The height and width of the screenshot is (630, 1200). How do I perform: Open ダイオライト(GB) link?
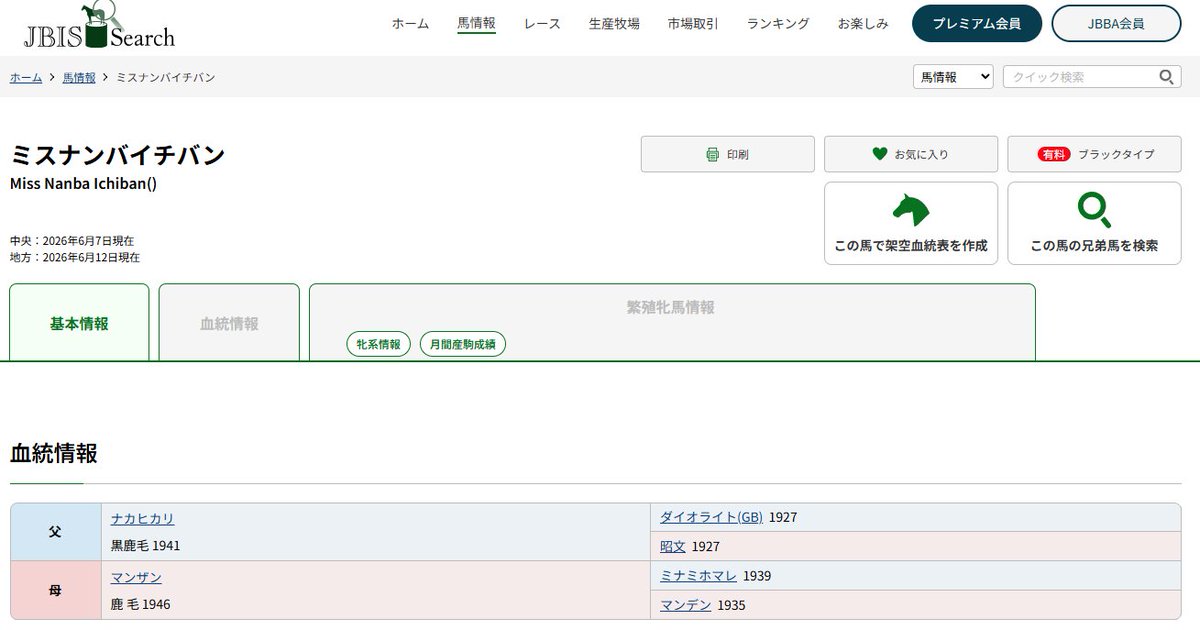coord(711,517)
